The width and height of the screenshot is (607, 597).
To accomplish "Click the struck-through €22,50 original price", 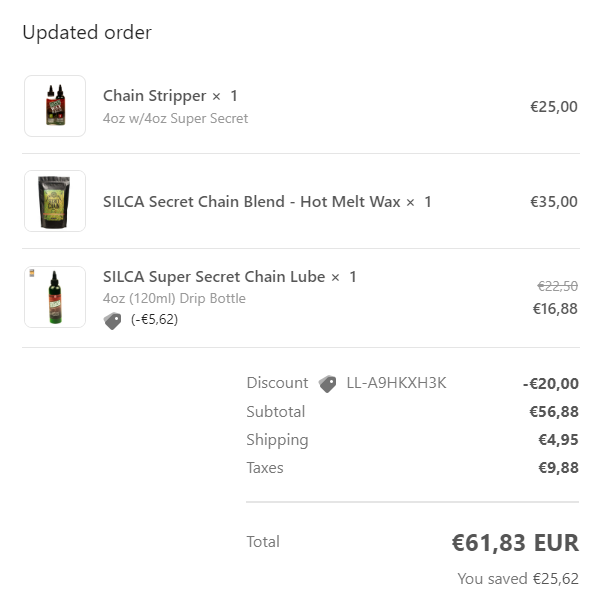I will [x=557, y=286].
